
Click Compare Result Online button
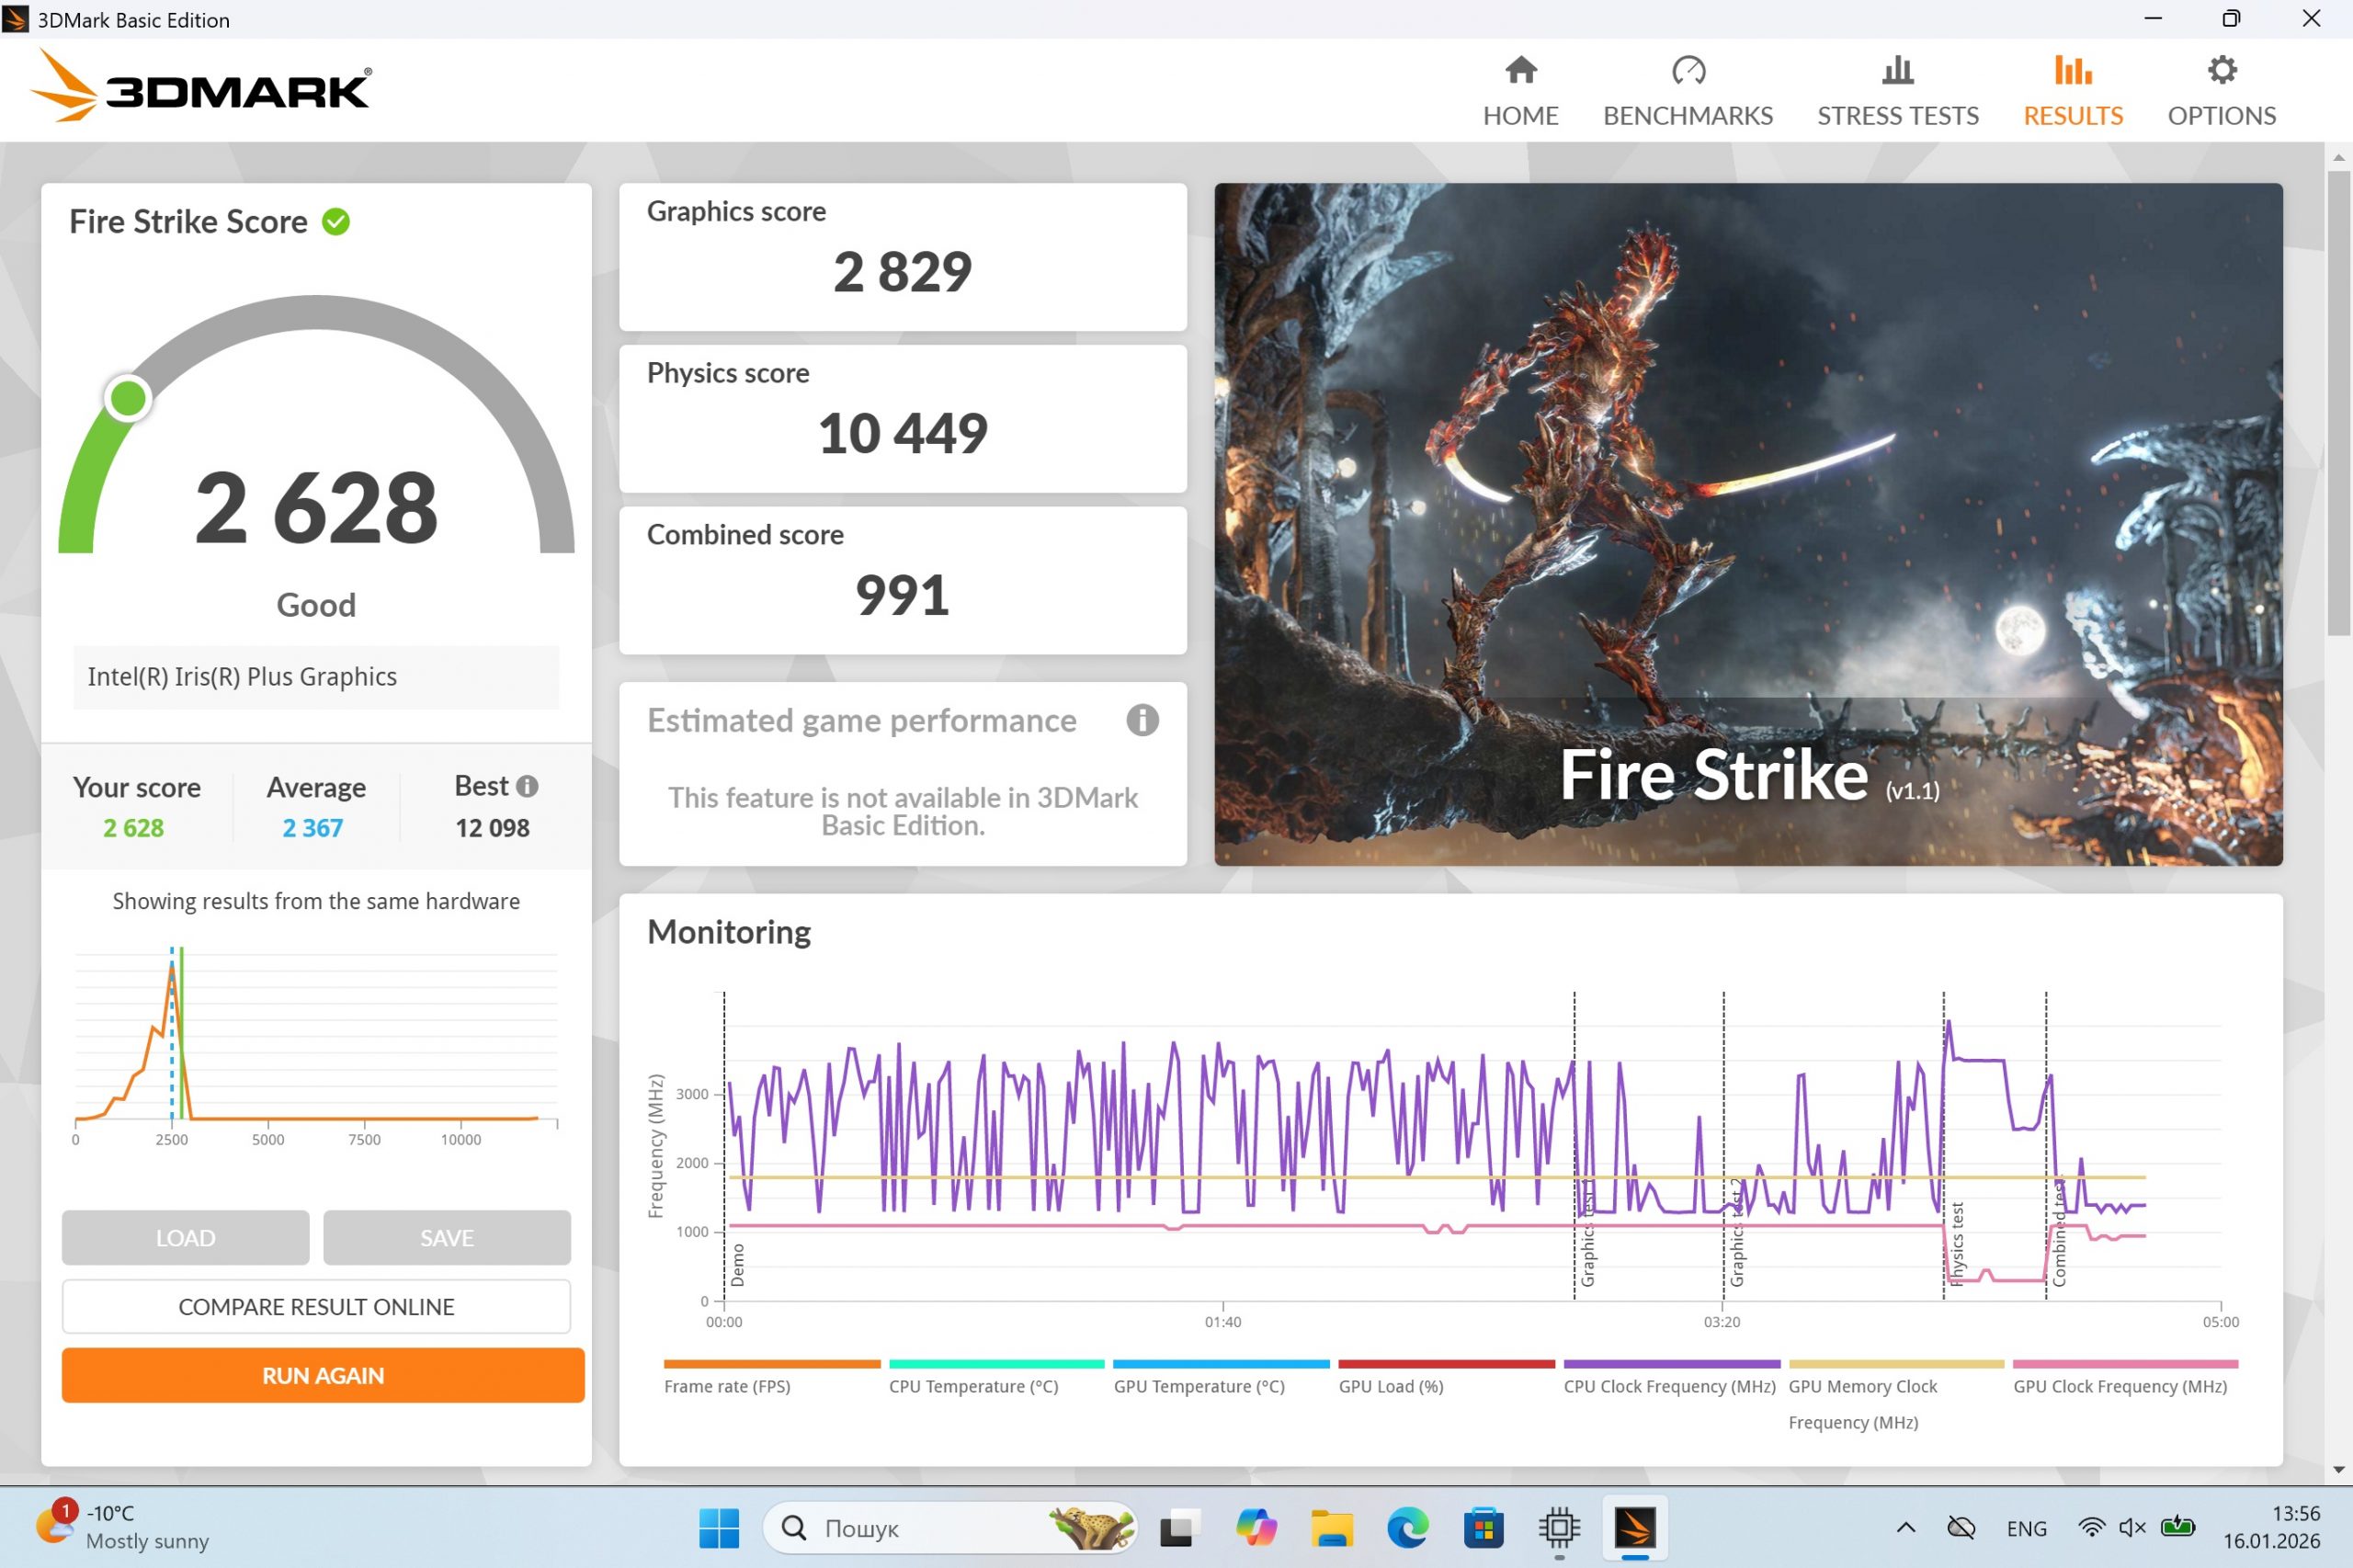tap(316, 1306)
